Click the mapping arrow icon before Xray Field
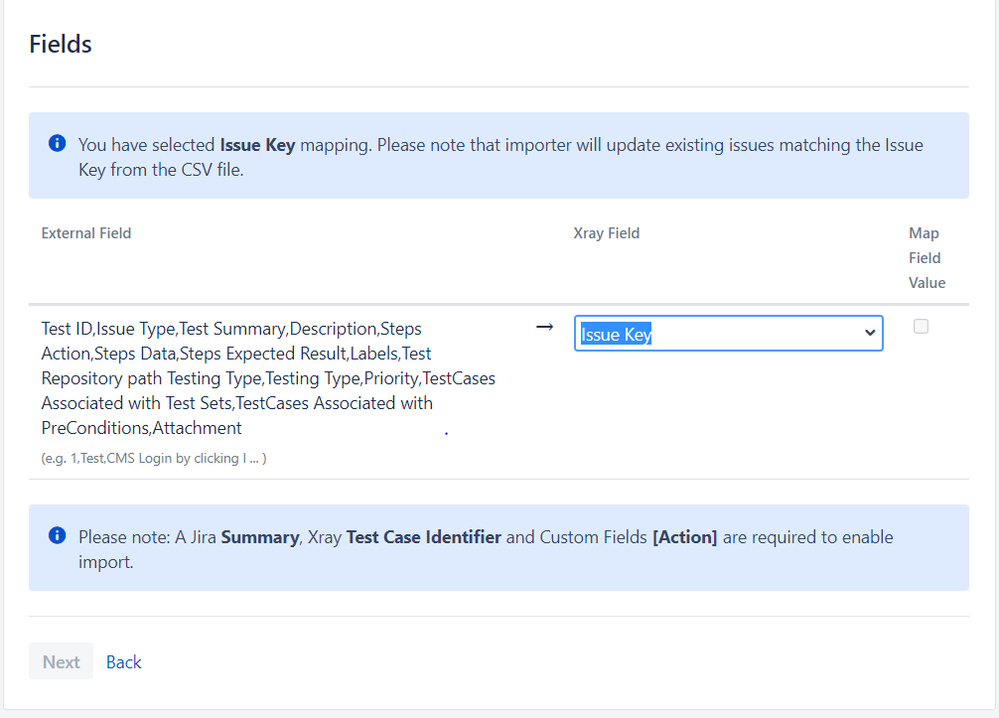Viewport: 999px width, 718px height. (x=545, y=327)
